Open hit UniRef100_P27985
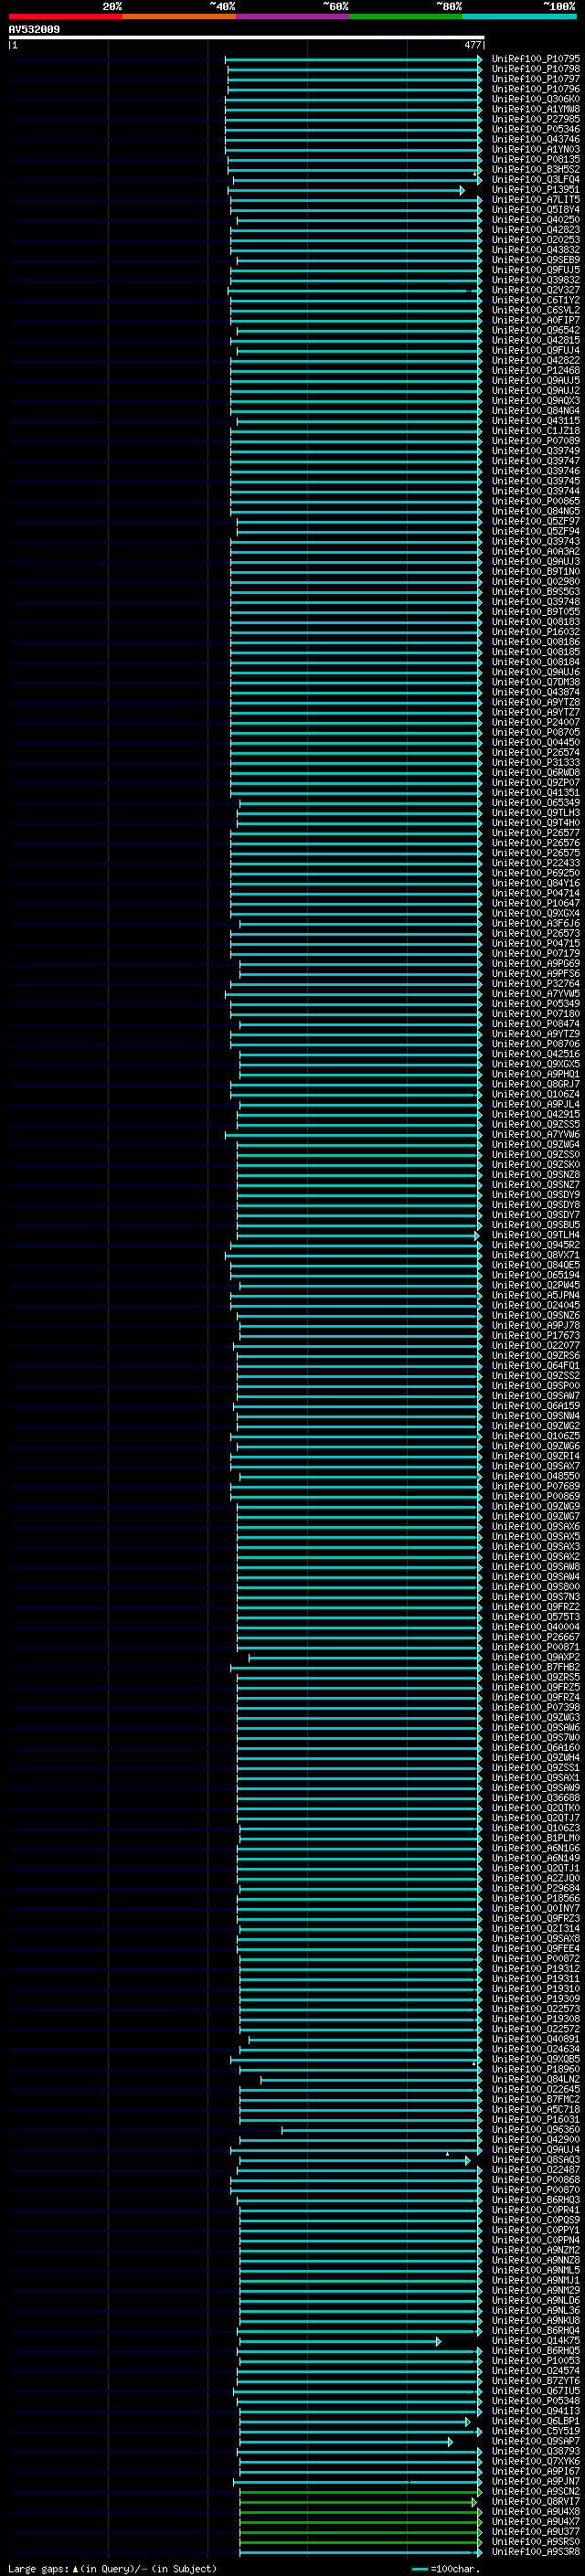Image resolution: width=585 pixels, height=2576 pixels. [x=535, y=119]
